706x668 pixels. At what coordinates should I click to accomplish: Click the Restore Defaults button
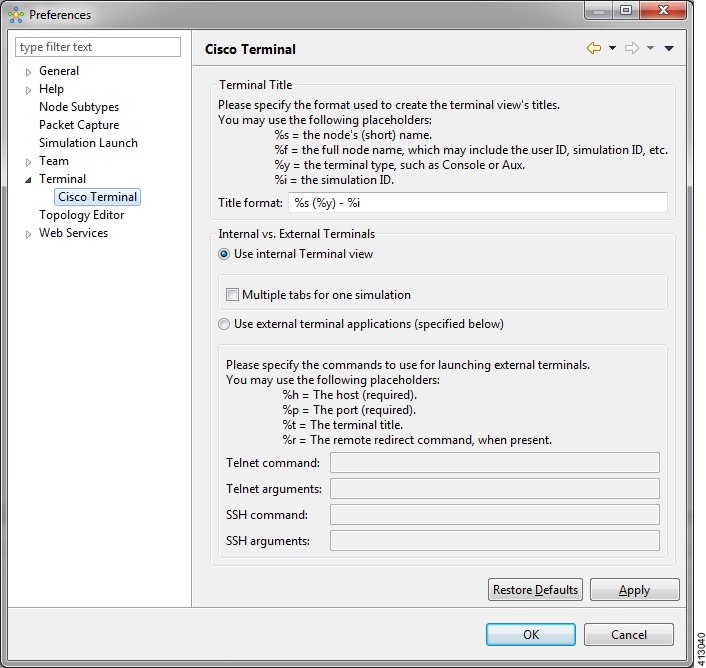535,590
